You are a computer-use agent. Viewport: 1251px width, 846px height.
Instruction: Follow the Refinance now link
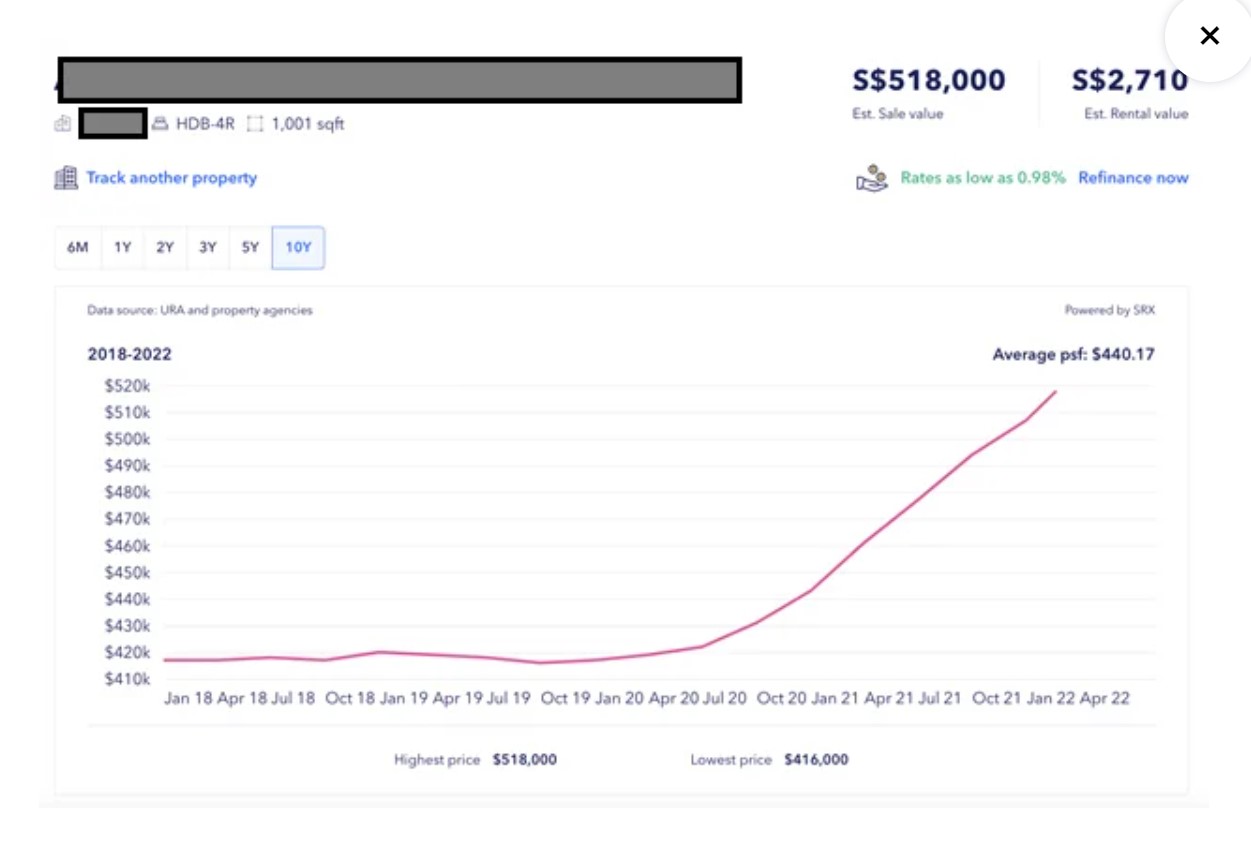[1134, 177]
